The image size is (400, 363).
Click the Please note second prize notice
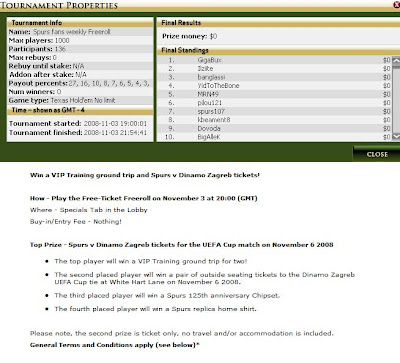click(182, 333)
